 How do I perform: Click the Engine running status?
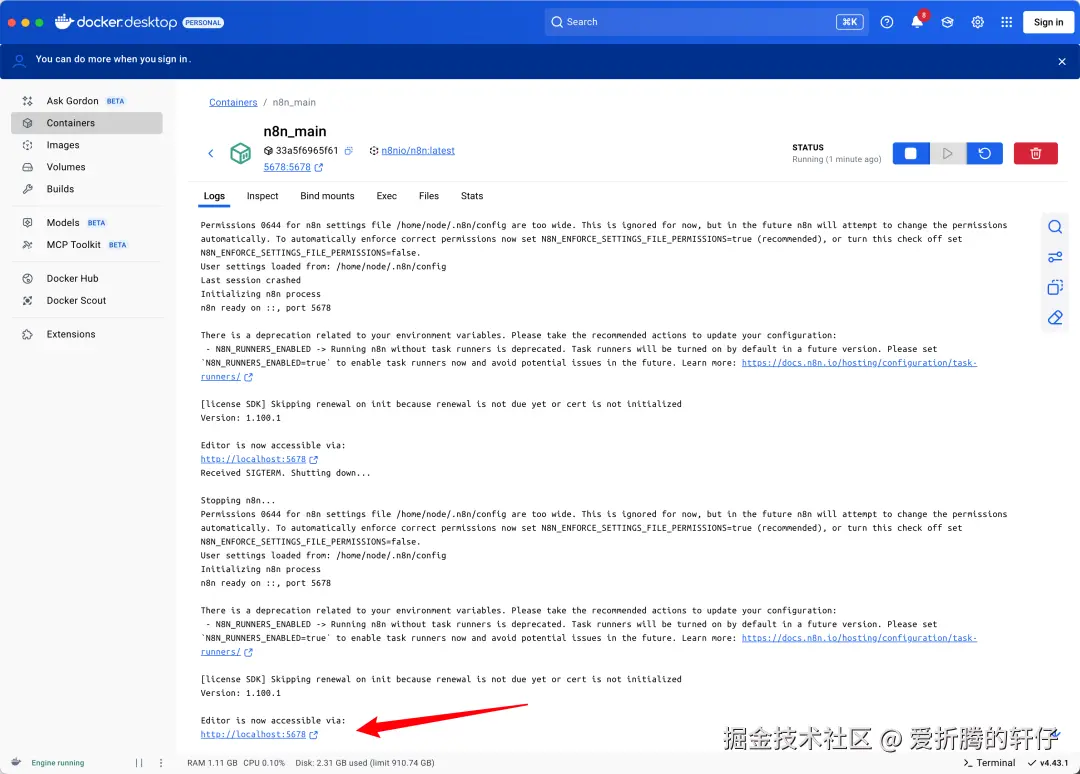57,763
